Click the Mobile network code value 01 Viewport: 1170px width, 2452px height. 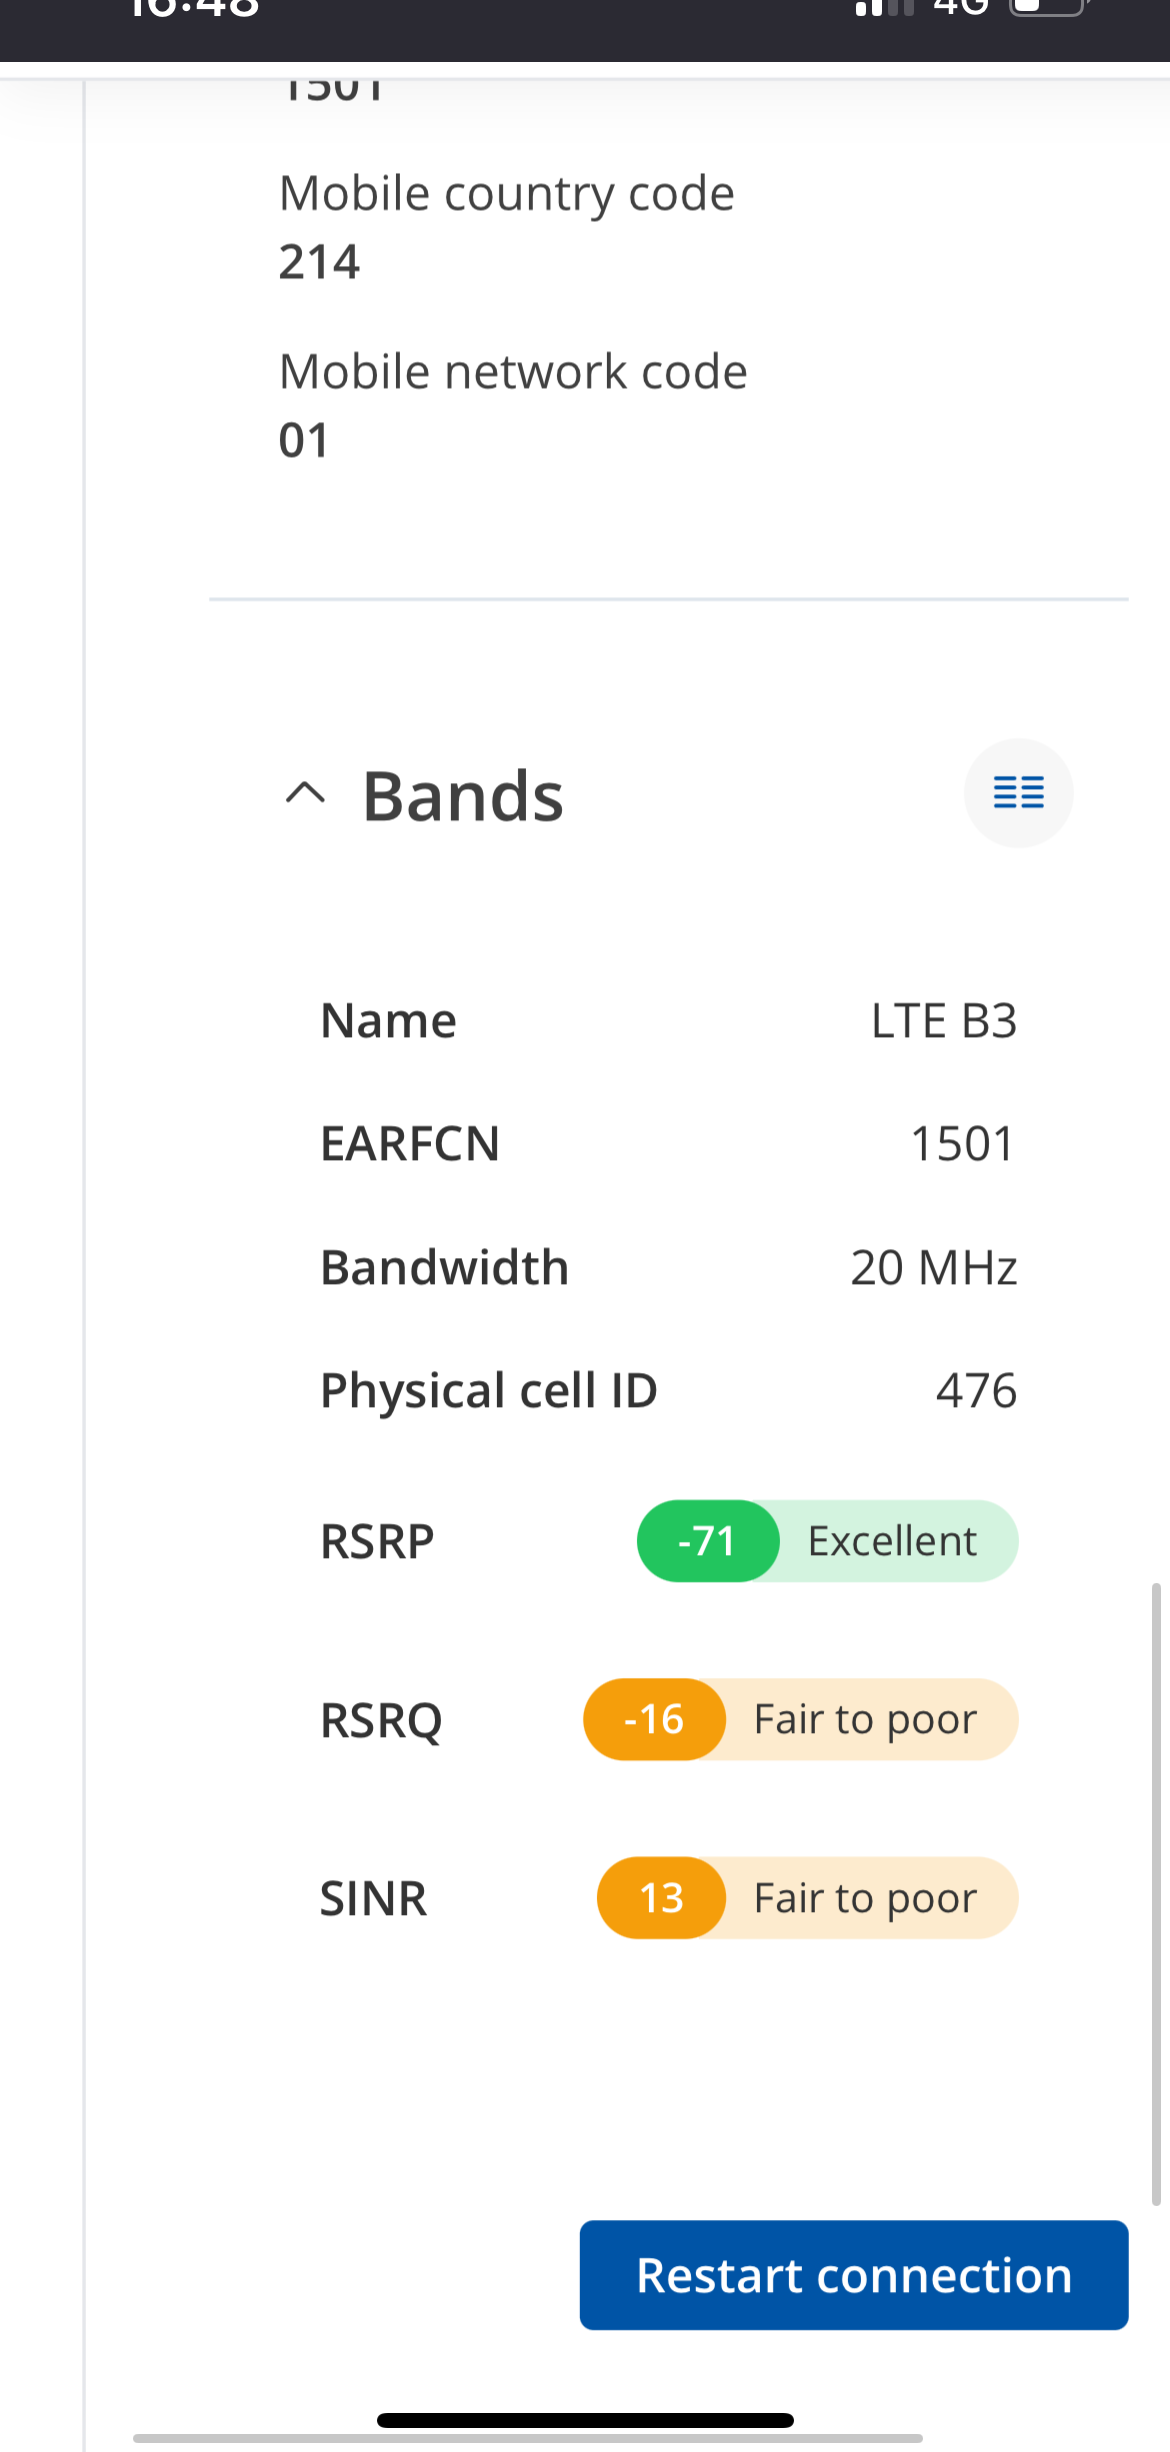tap(304, 440)
